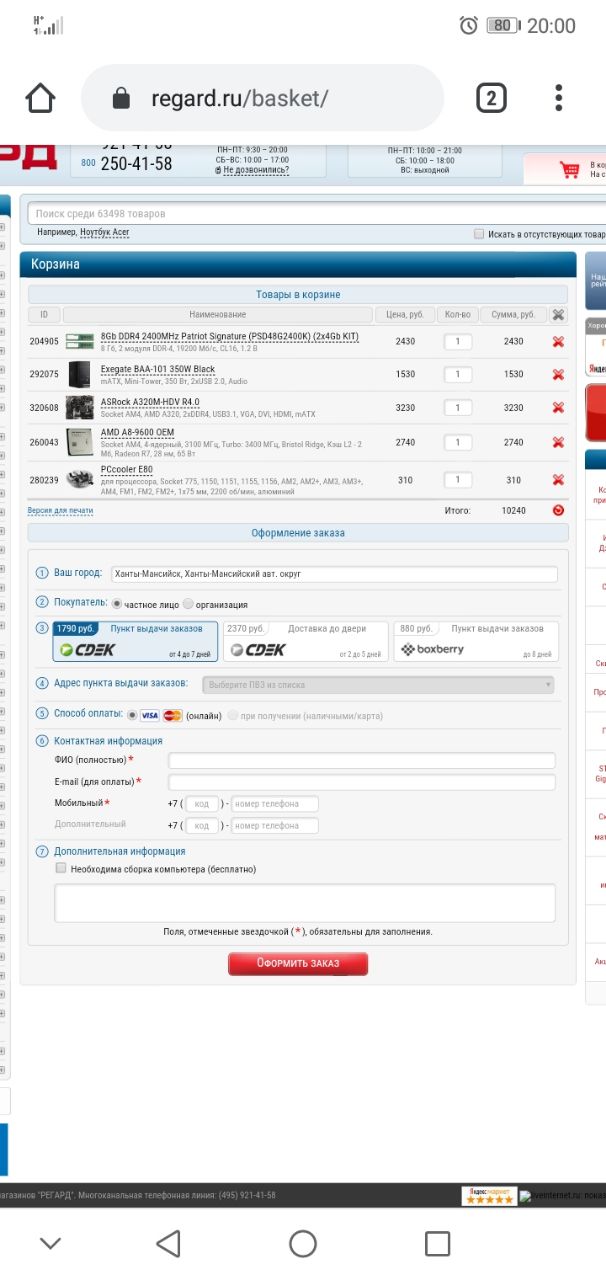606x1280 pixels.
Task: Click the shopping cart icon in header
Action: pyautogui.click(x=570, y=170)
